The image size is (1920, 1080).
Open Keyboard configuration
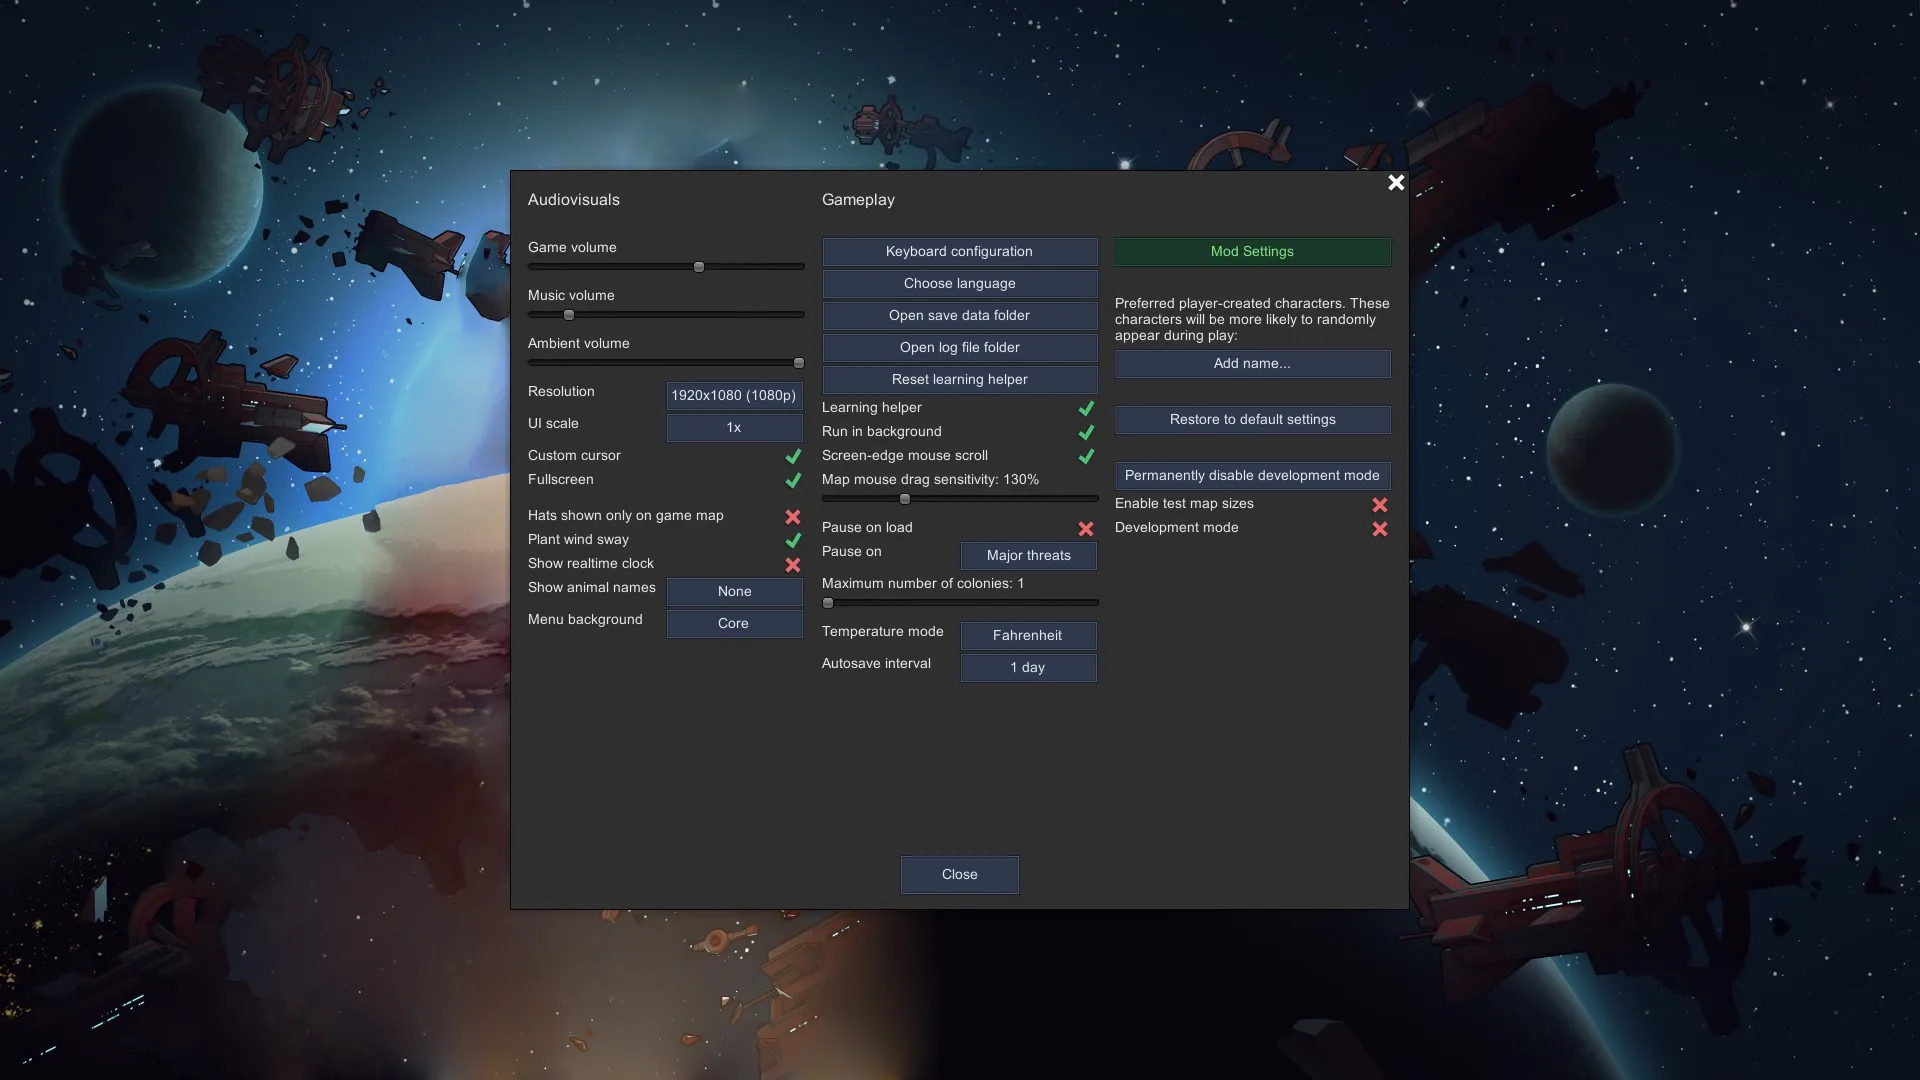pos(959,251)
